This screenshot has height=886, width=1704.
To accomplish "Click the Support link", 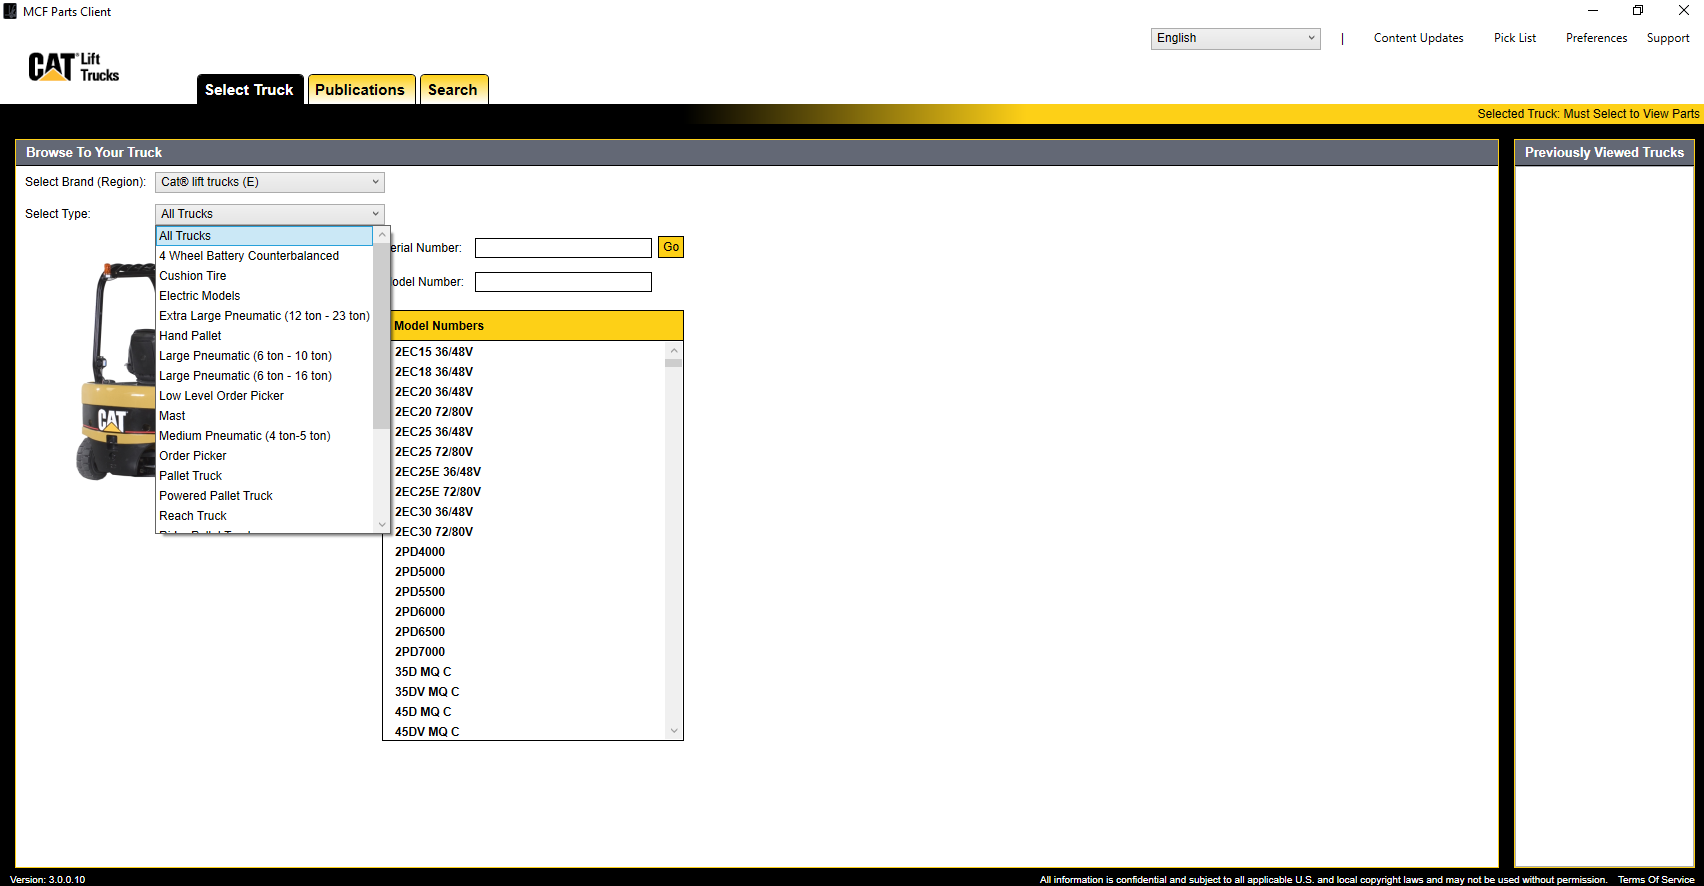I will pyautogui.click(x=1667, y=38).
